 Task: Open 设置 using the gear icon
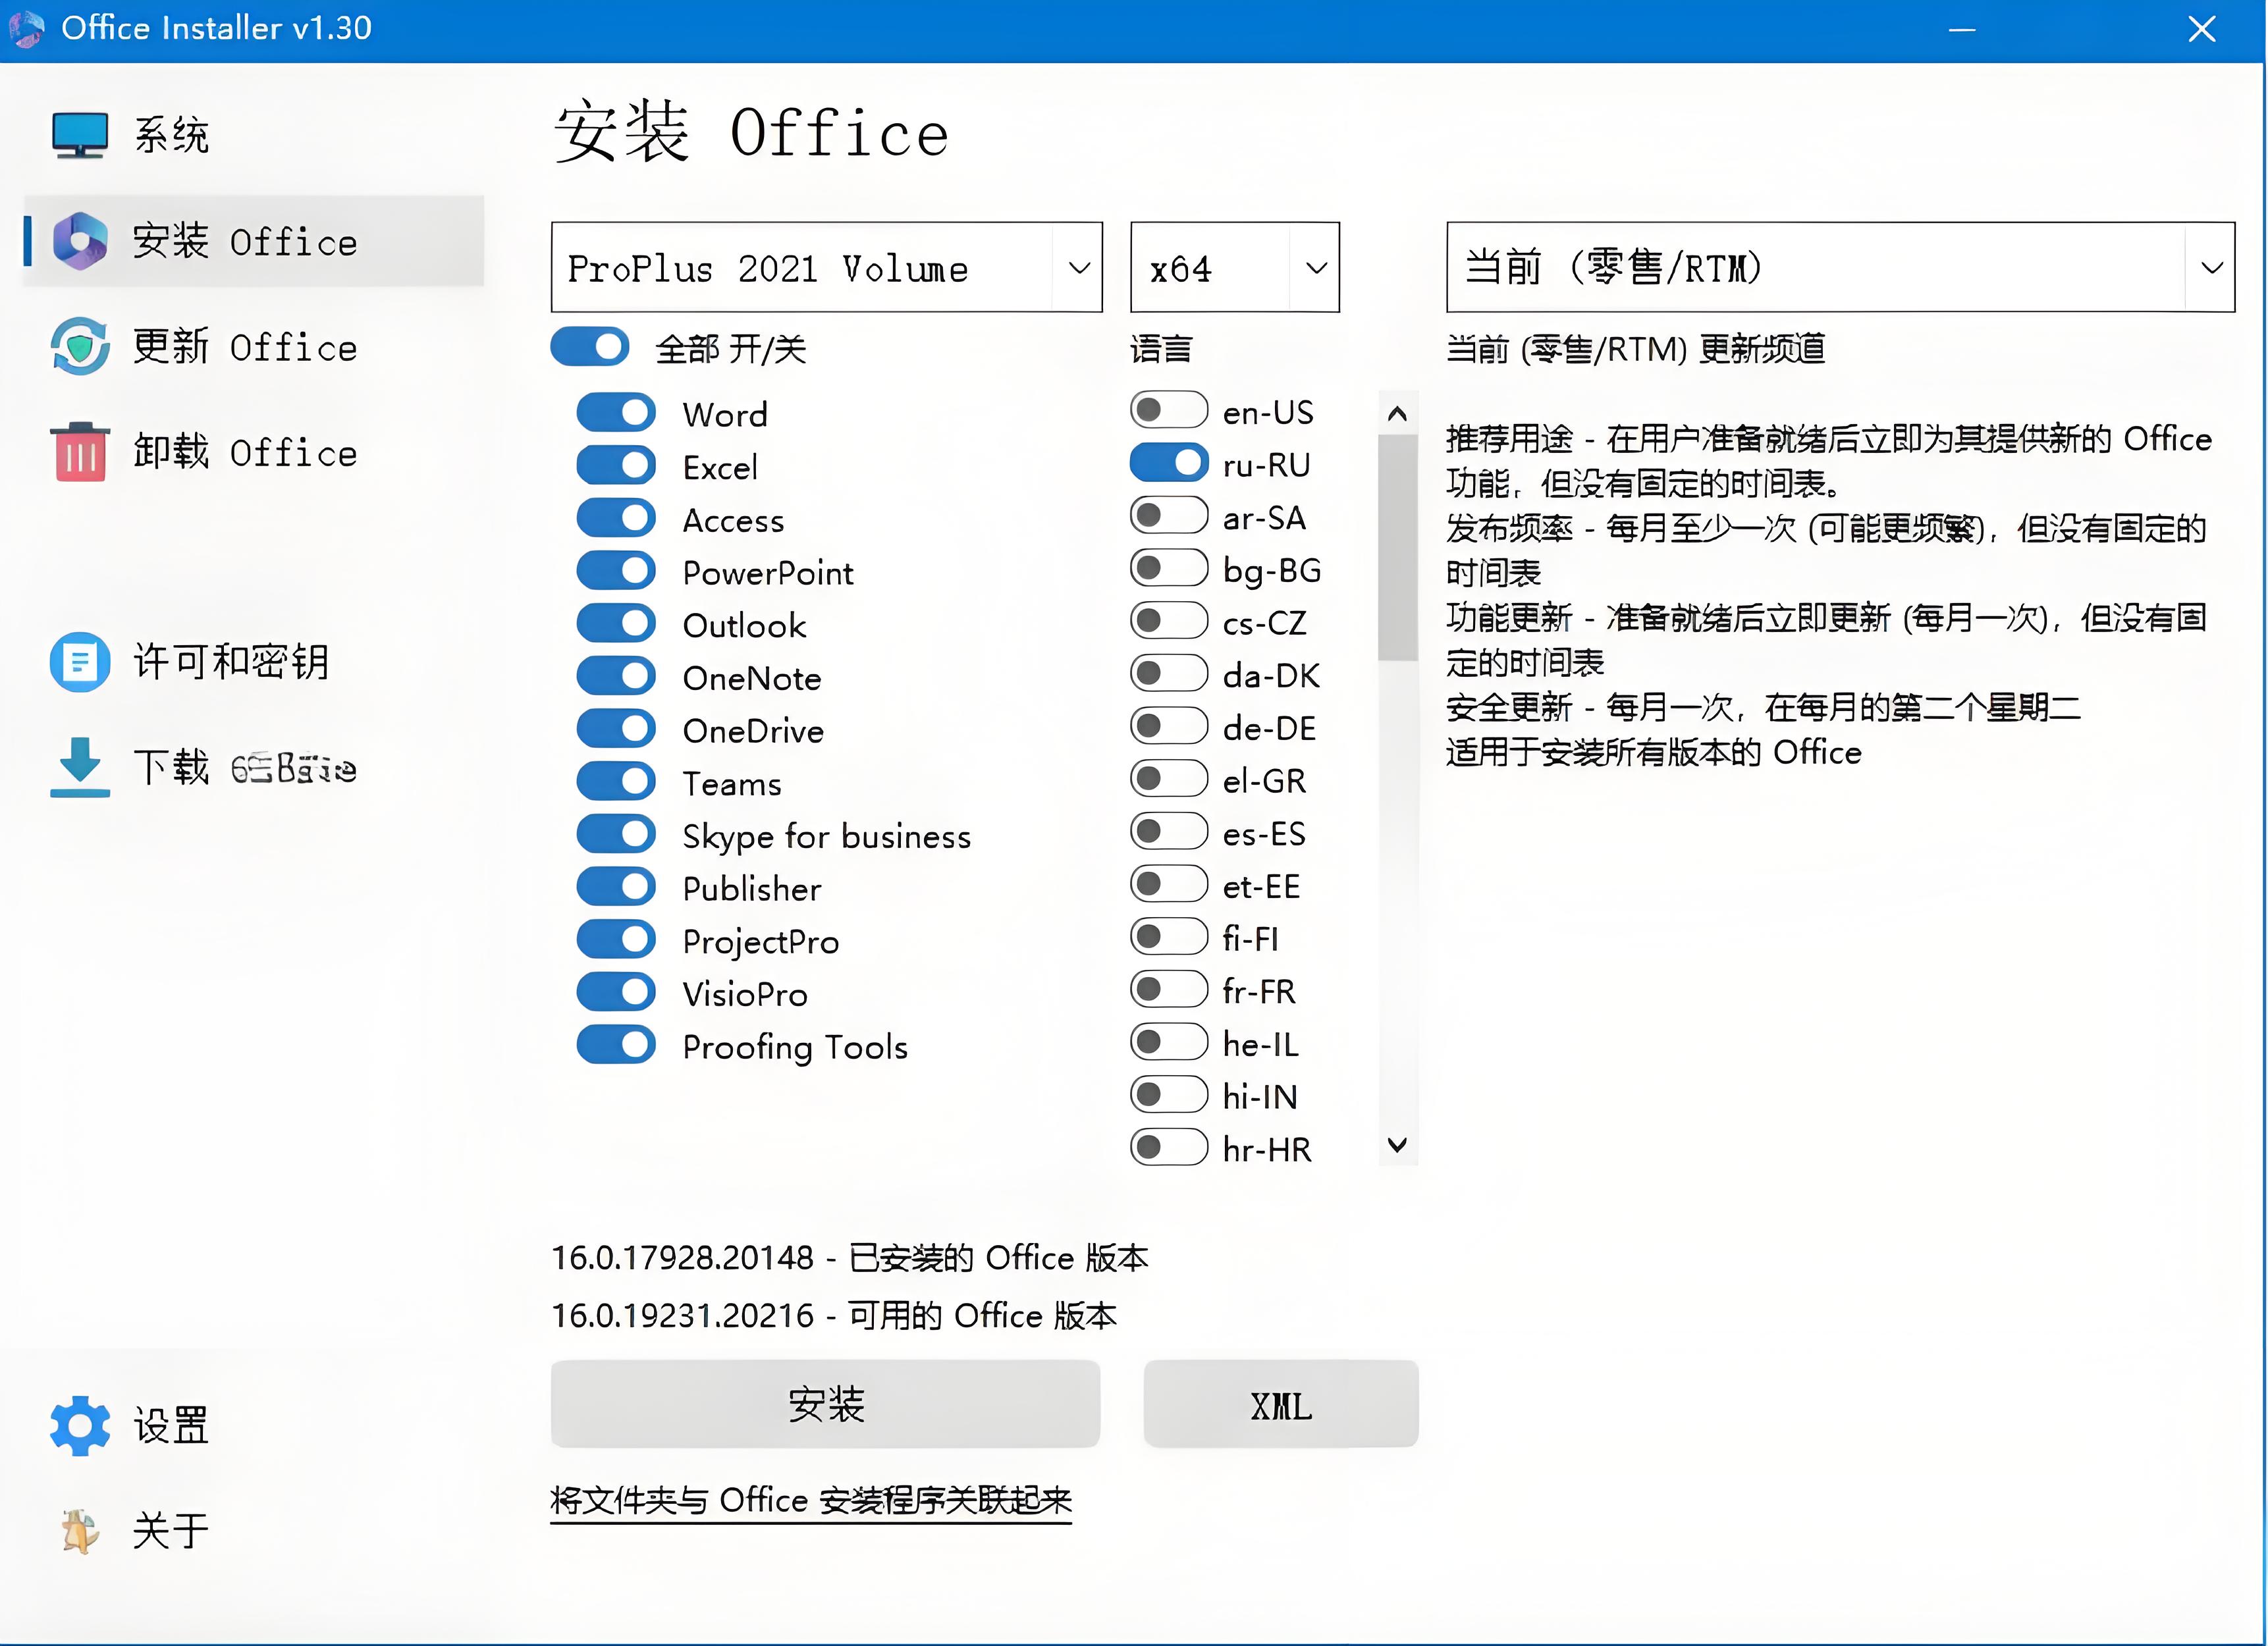pyautogui.click(x=79, y=1426)
